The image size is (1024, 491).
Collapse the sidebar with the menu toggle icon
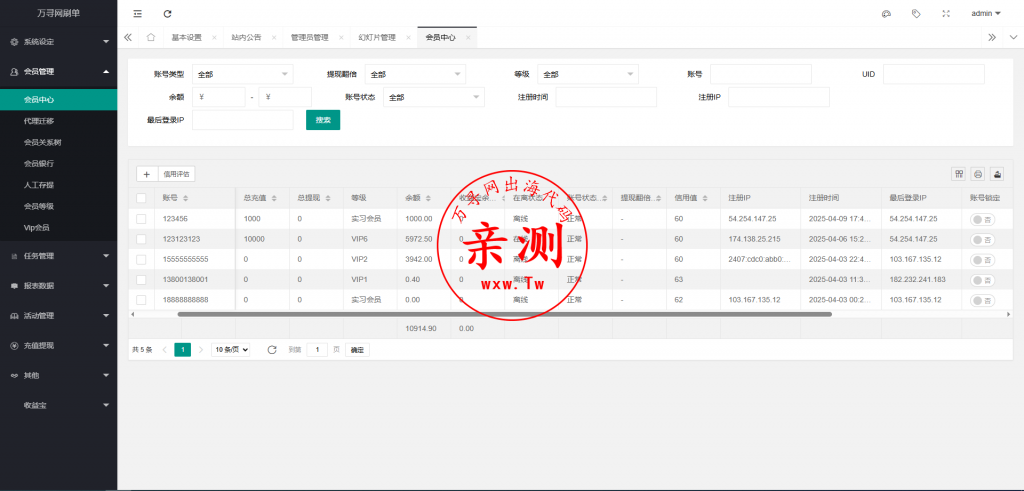tap(137, 13)
